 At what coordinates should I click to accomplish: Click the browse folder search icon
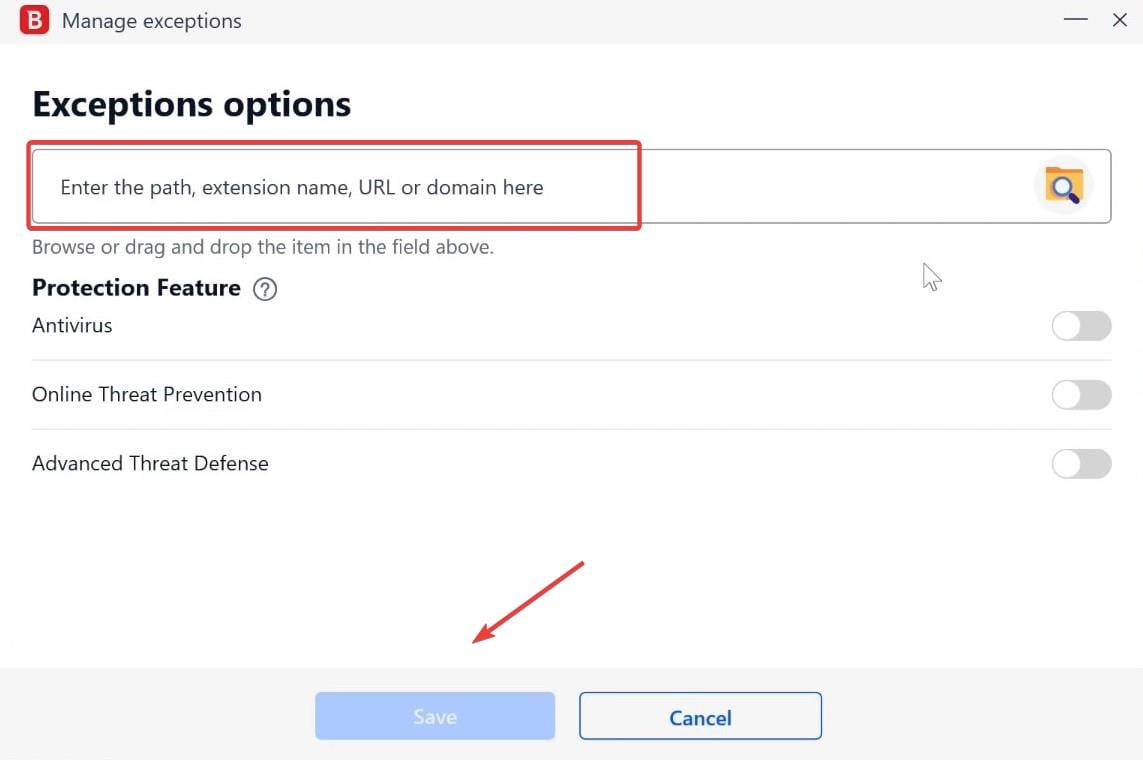(x=1064, y=185)
